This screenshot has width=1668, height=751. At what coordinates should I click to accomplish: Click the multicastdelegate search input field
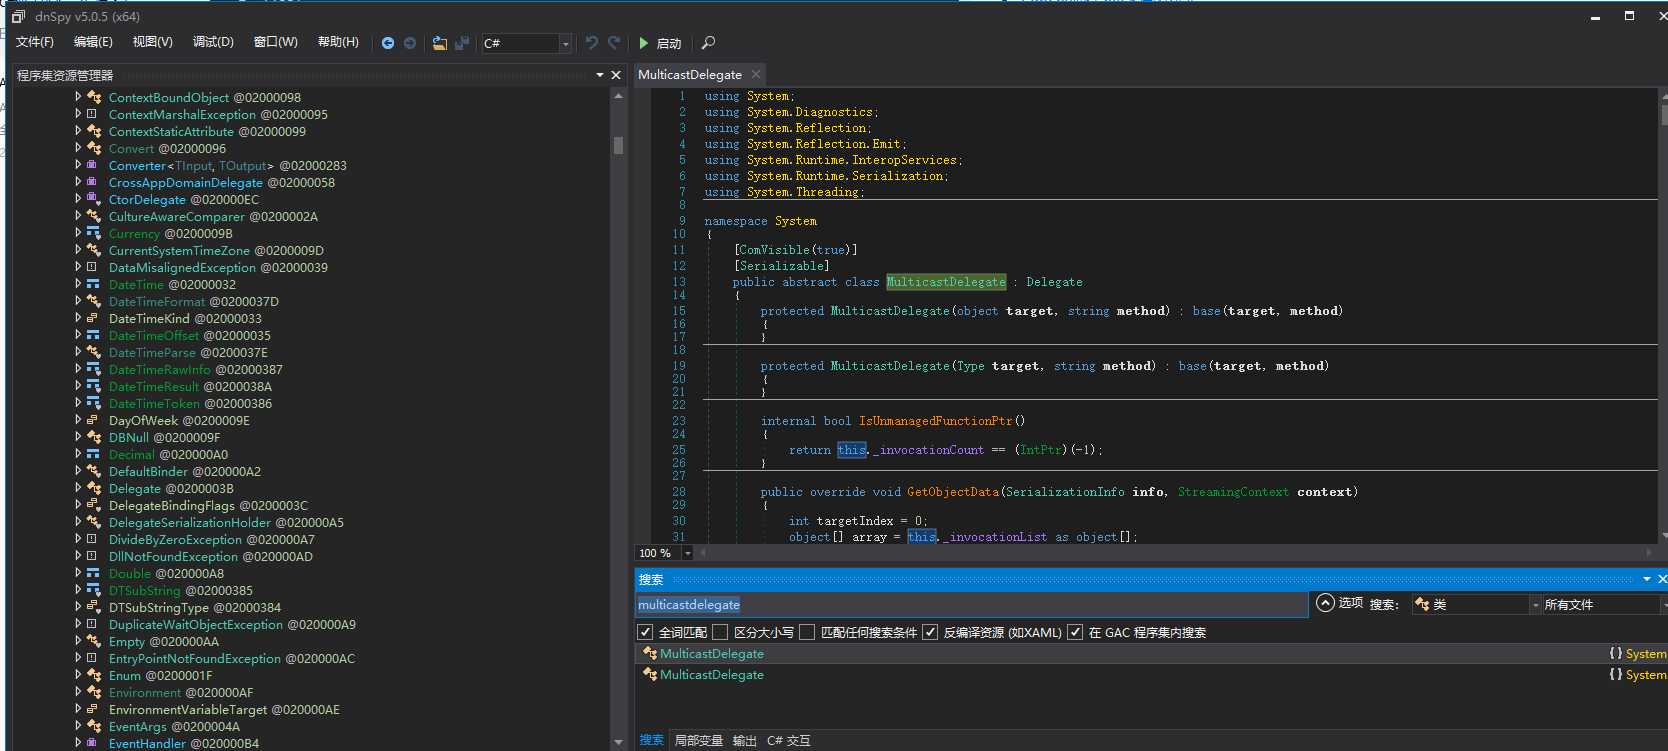[x=970, y=605]
